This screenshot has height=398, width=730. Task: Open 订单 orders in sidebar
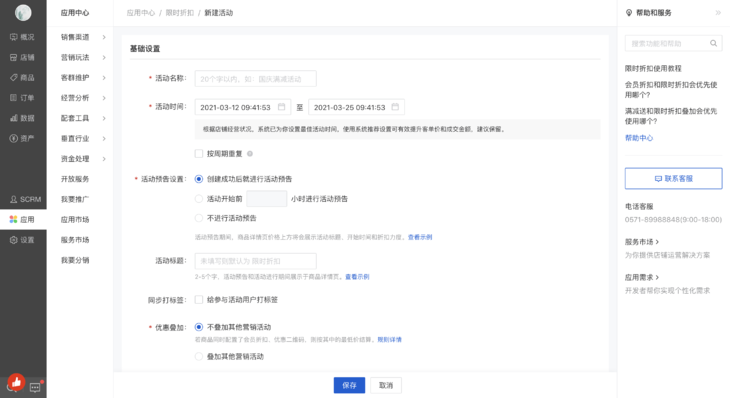point(23,98)
